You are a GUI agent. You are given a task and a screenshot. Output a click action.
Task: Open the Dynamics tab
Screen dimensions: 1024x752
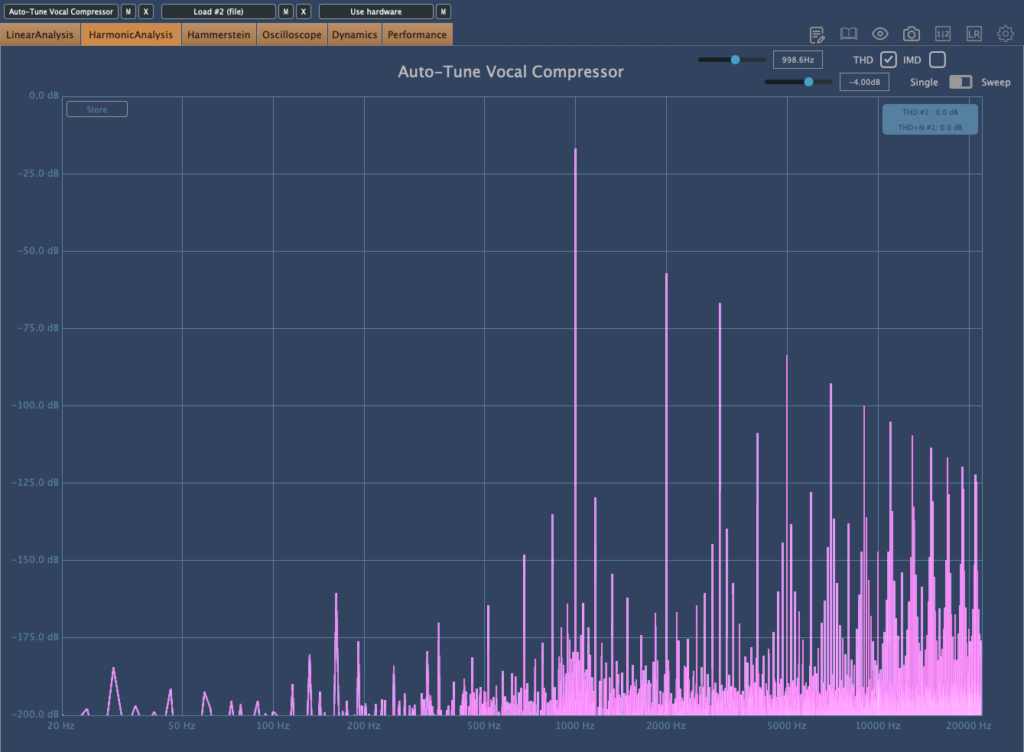click(354, 35)
